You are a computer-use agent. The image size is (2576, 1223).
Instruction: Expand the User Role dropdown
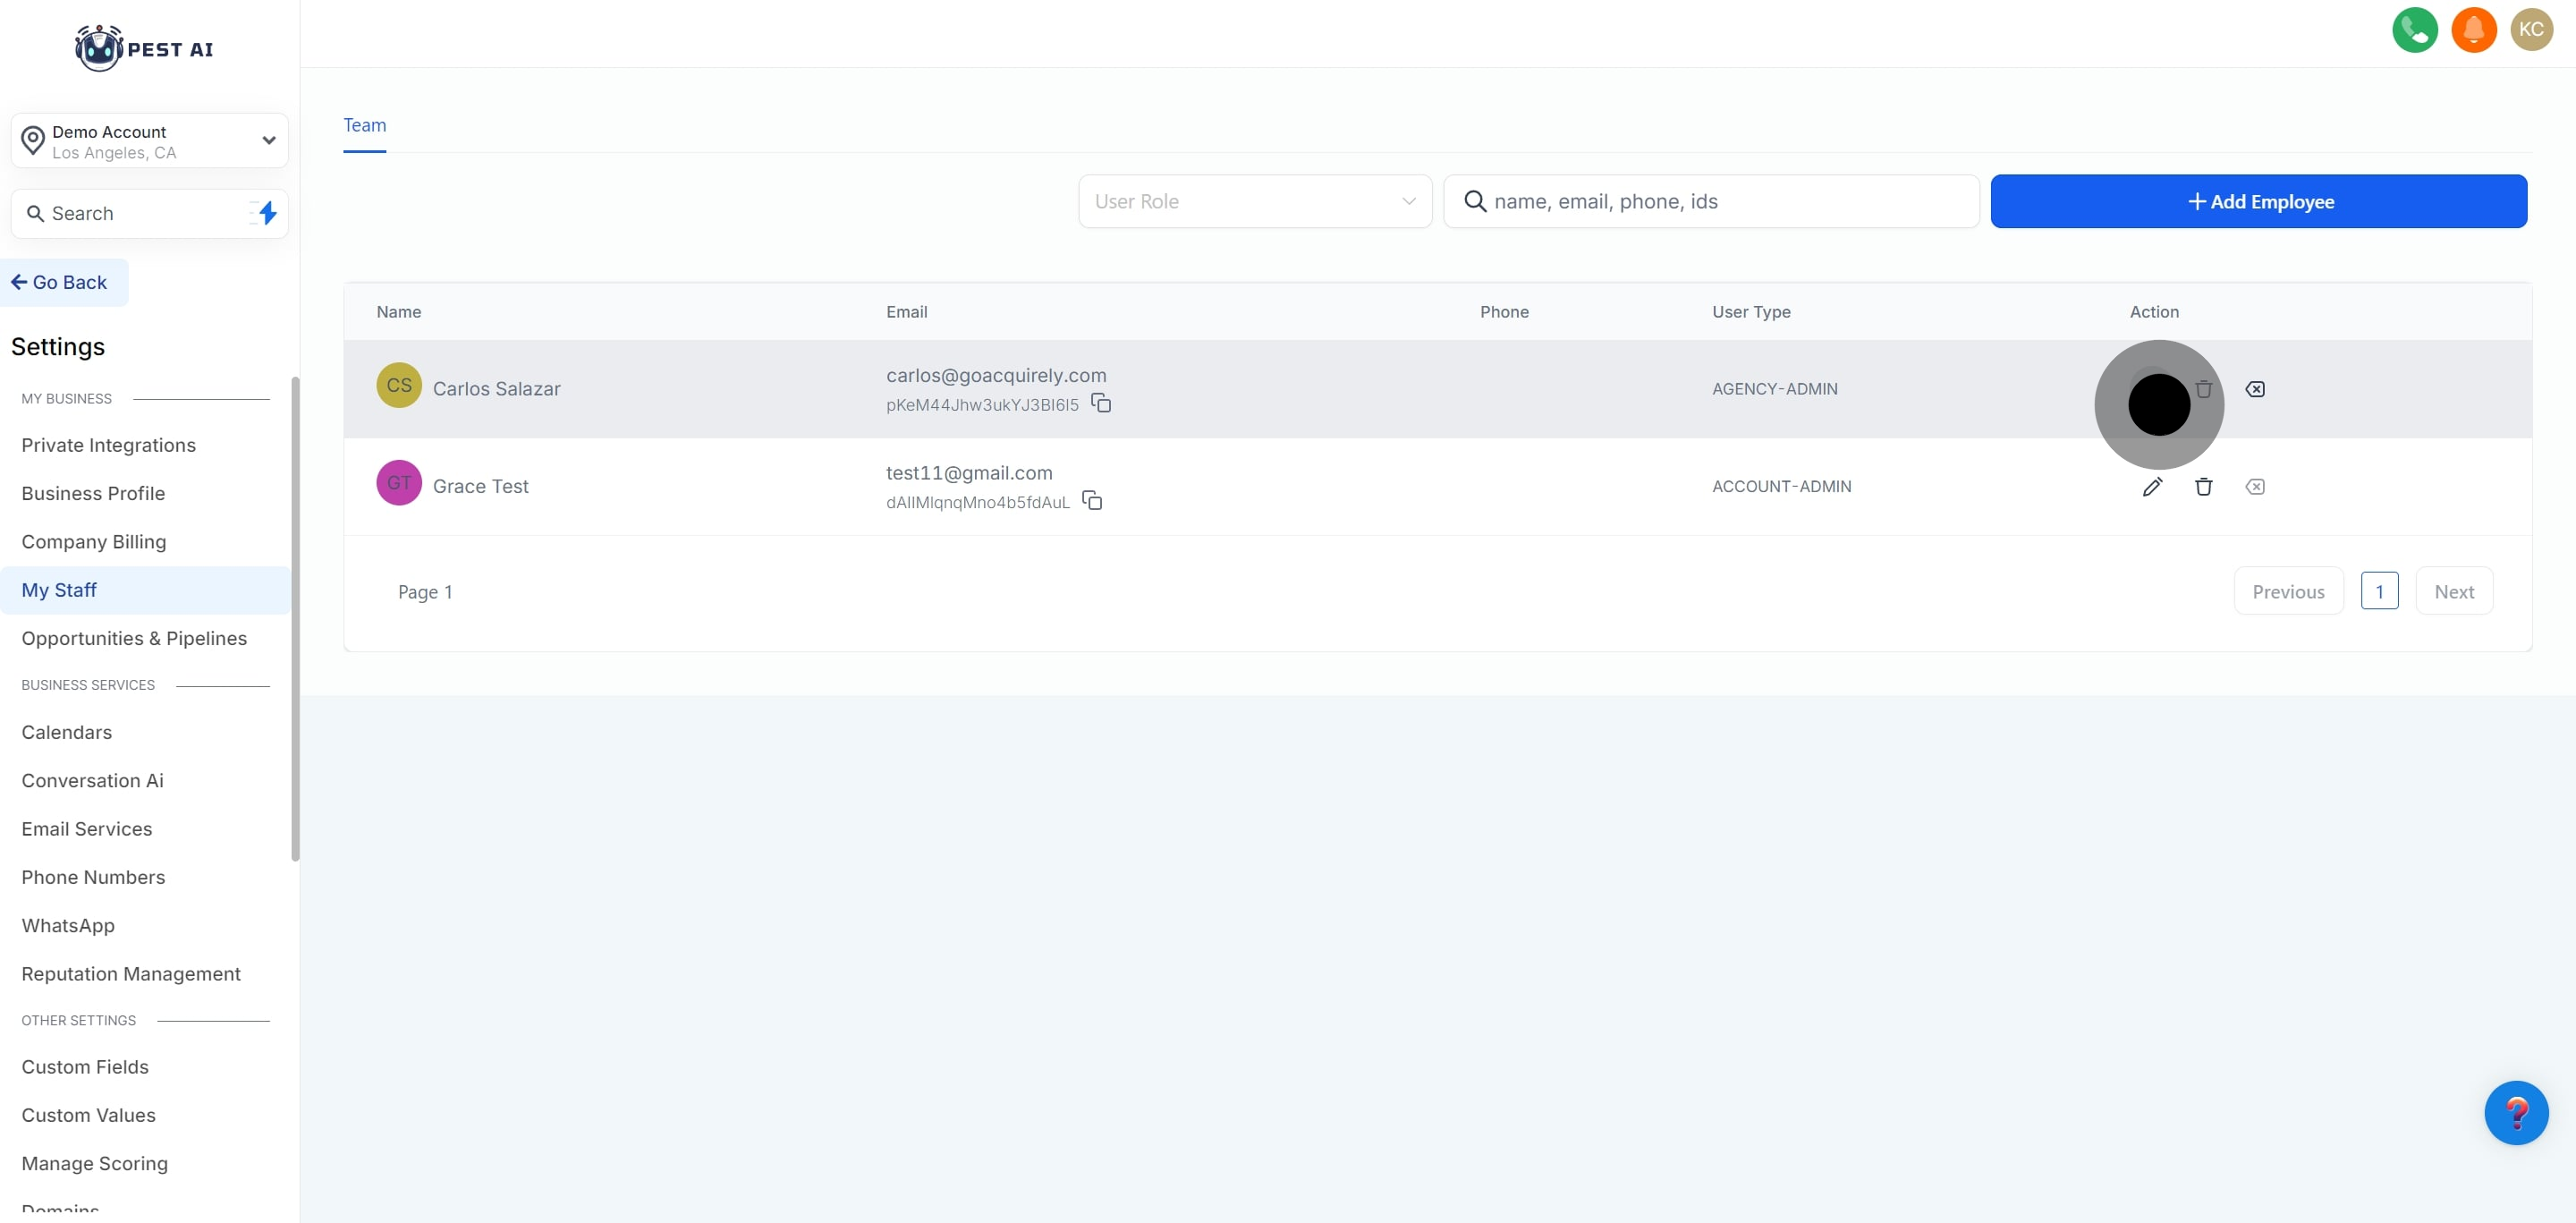coord(1254,202)
